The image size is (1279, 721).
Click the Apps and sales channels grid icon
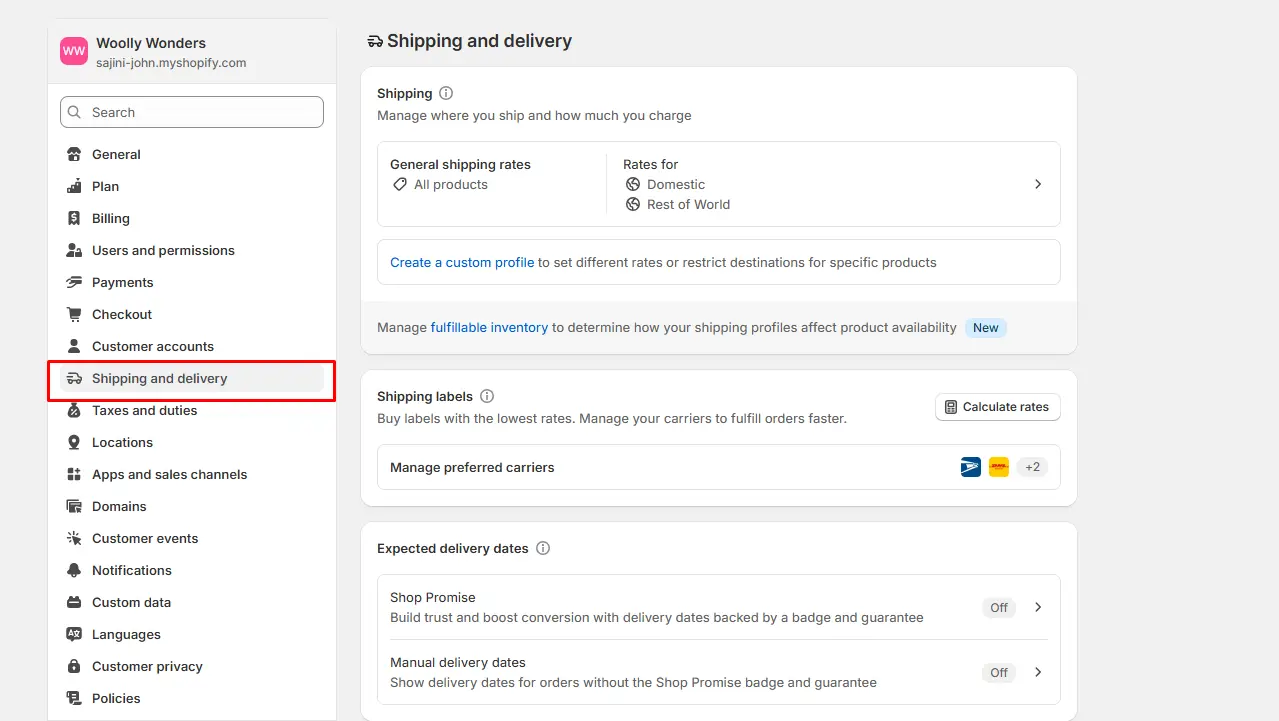pos(74,474)
